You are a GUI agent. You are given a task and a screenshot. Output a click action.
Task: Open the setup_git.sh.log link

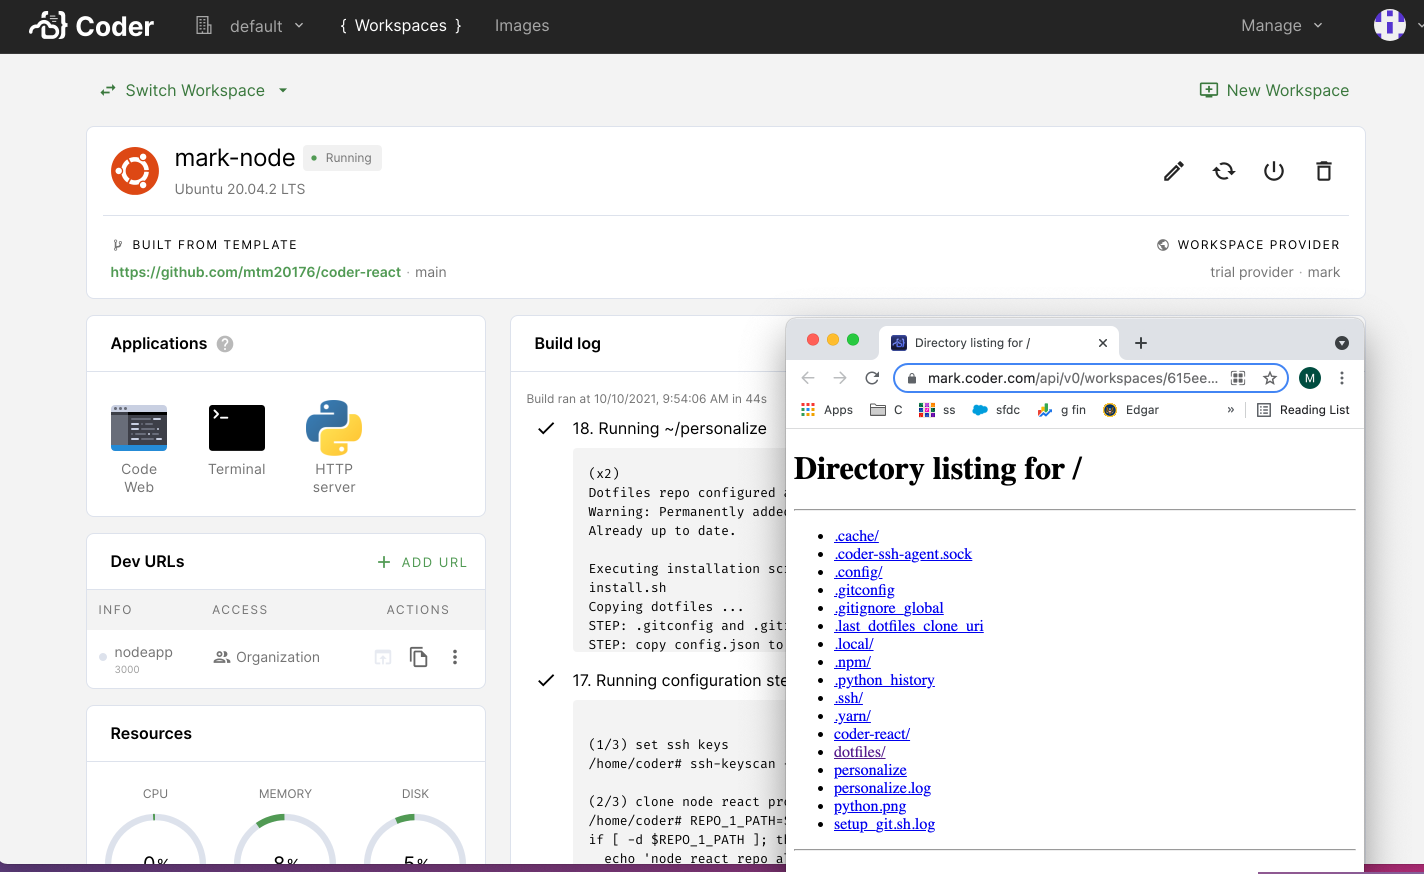884,824
